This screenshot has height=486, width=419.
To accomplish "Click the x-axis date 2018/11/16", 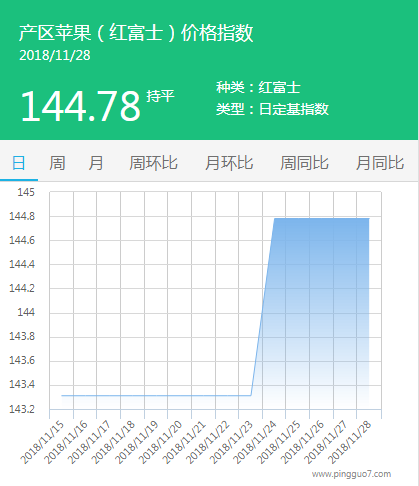I will coord(66,442).
